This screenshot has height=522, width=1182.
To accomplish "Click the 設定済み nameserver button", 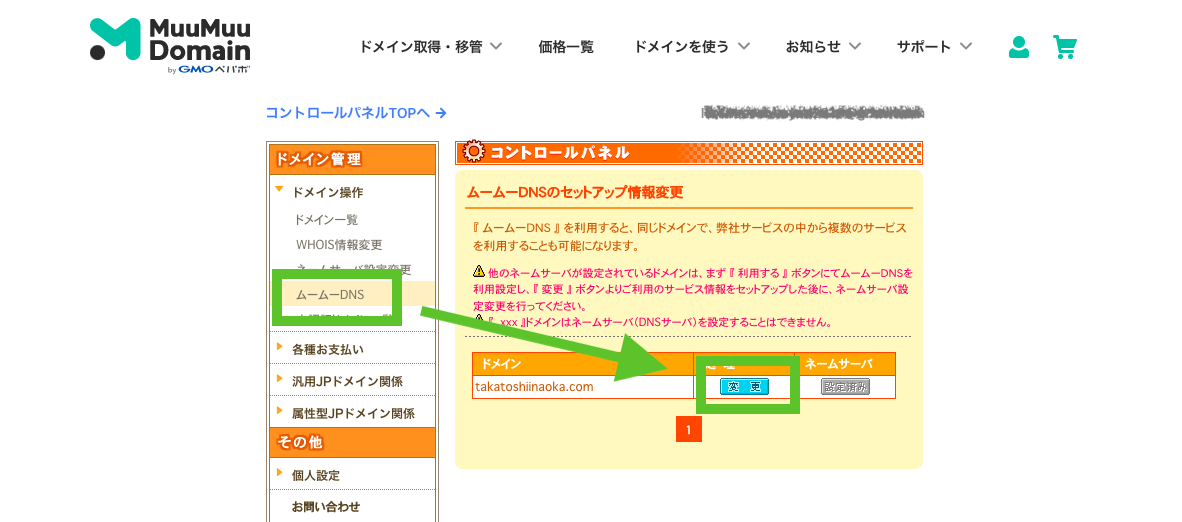I will (x=845, y=387).
